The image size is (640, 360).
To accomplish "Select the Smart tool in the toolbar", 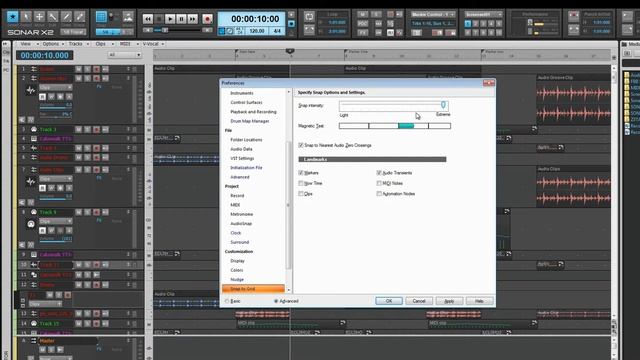I will (x=13, y=17).
